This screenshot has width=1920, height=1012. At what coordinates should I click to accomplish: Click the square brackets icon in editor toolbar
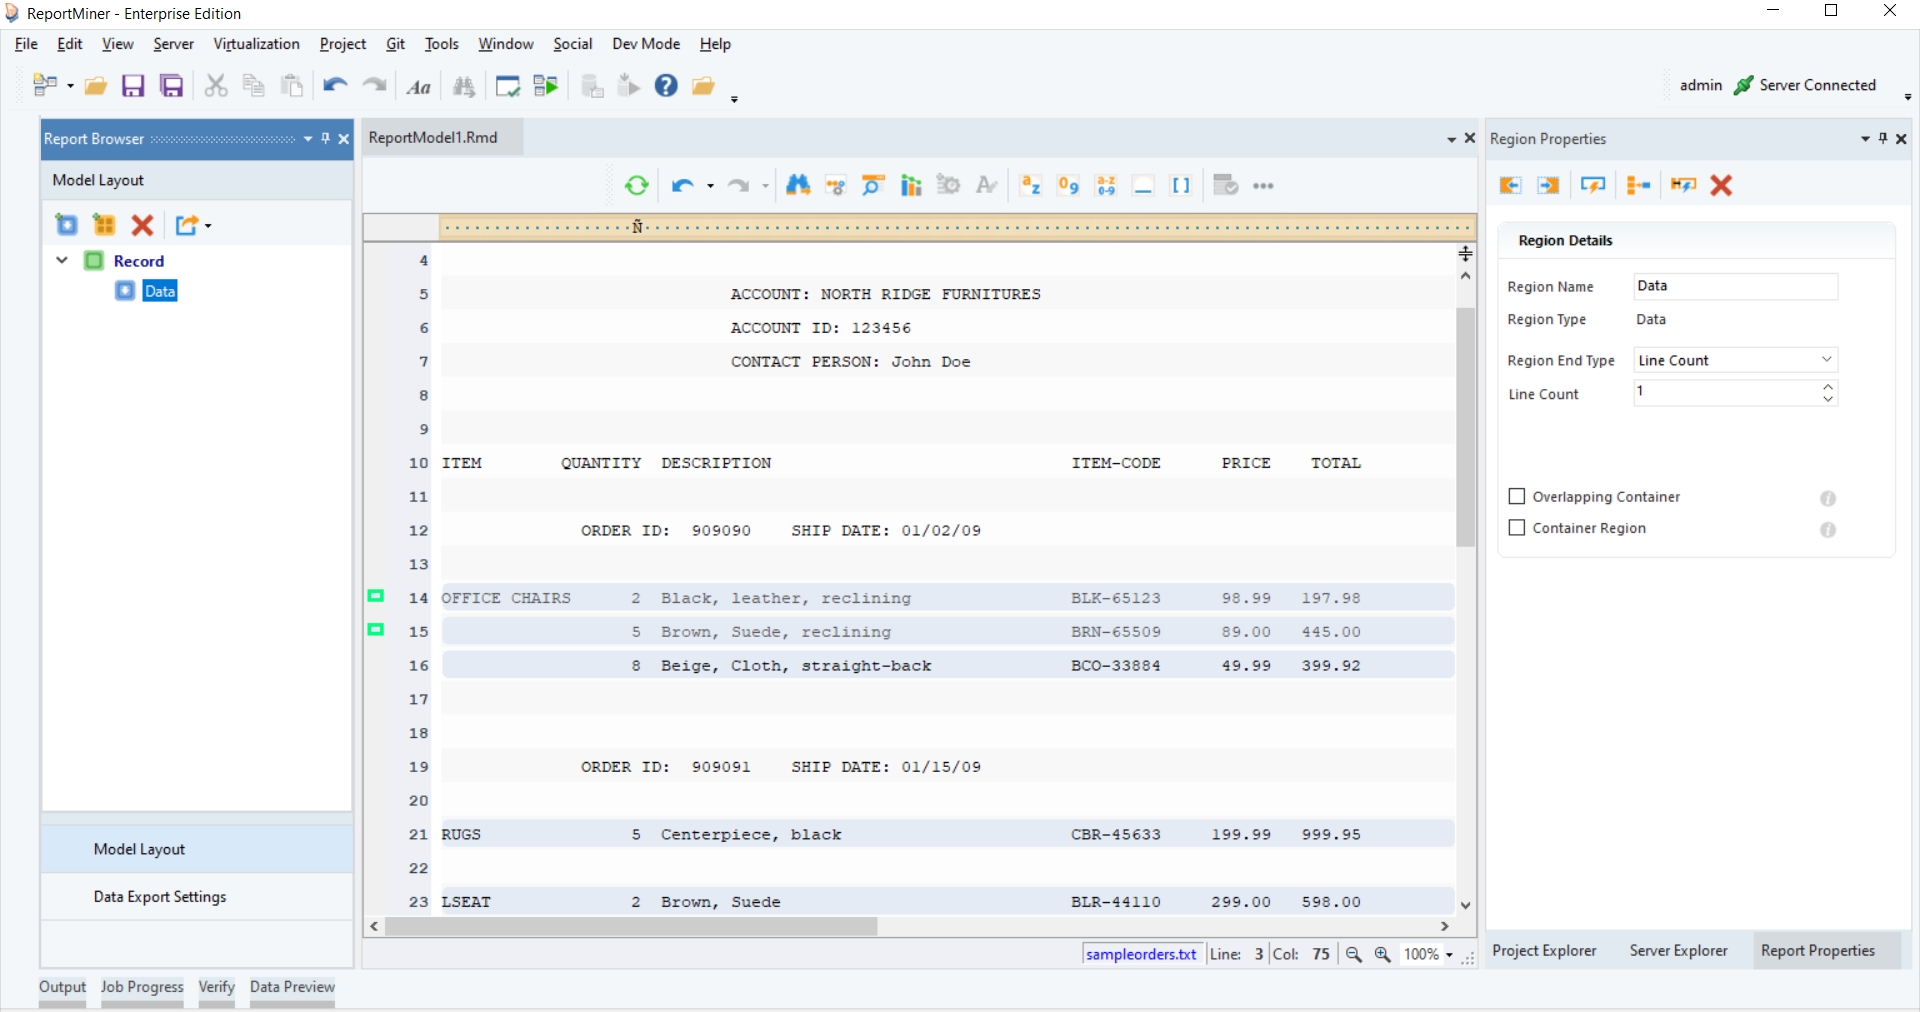coord(1181,186)
